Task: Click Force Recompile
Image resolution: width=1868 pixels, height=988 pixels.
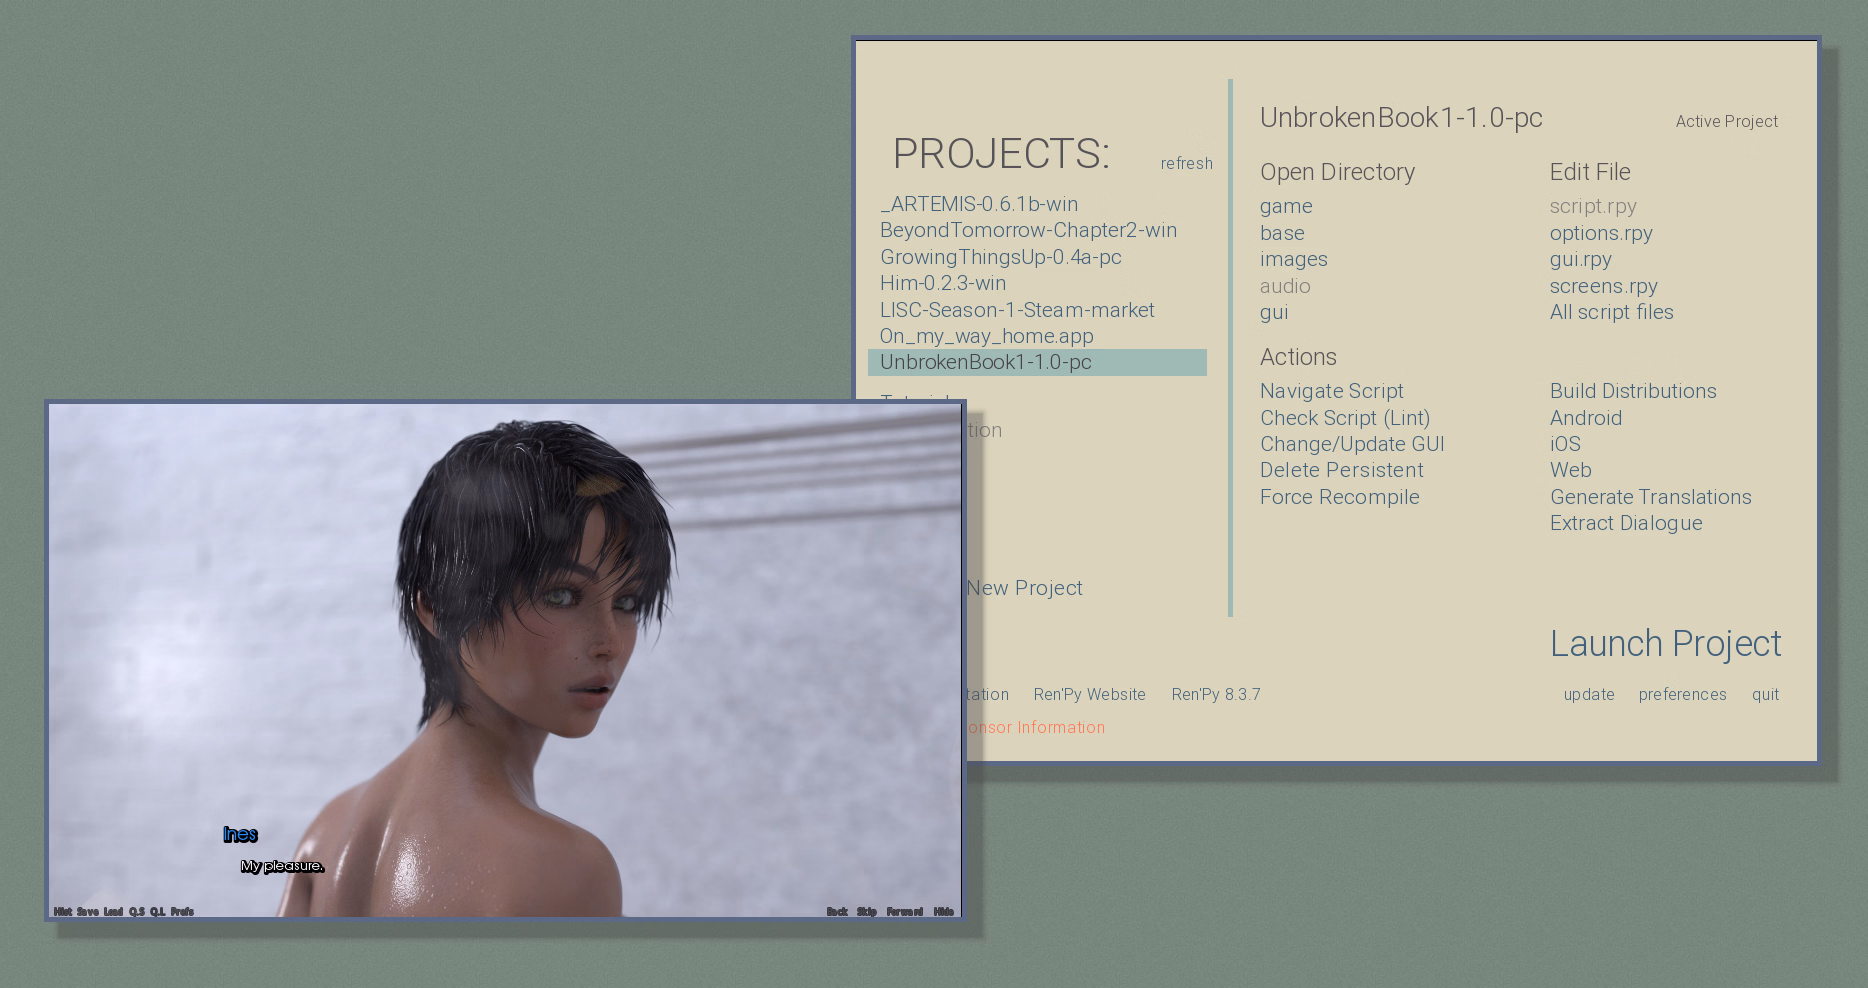Action: 1339,497
